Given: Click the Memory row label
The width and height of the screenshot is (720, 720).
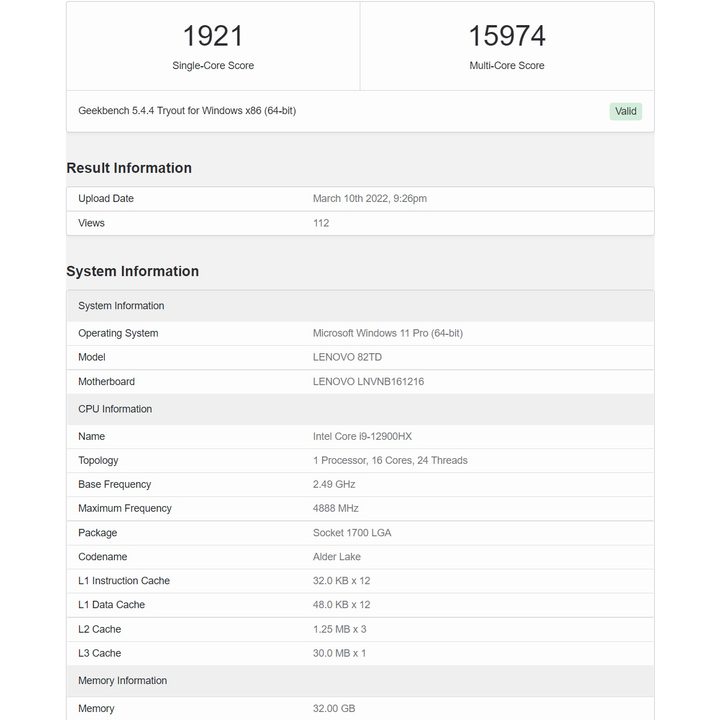Looking at the screenshot, I should (96, 709).
